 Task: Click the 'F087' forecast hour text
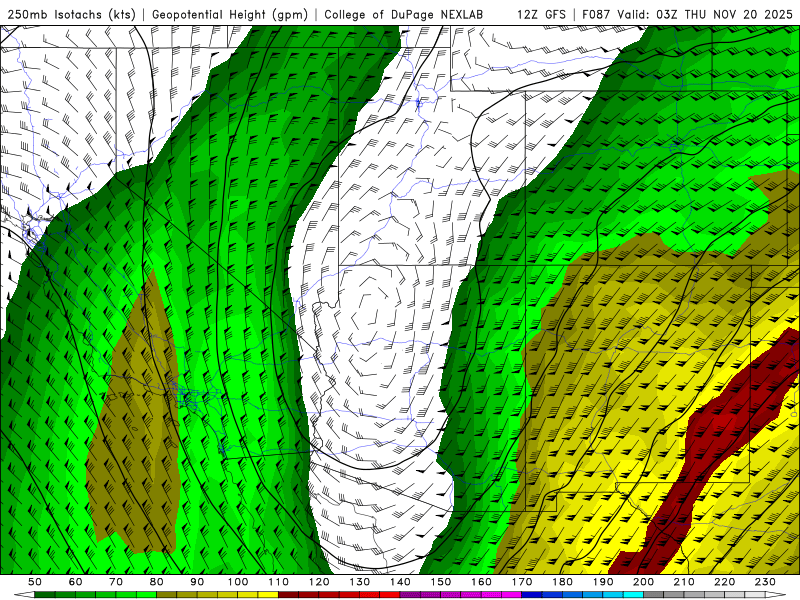pos(596,14)
